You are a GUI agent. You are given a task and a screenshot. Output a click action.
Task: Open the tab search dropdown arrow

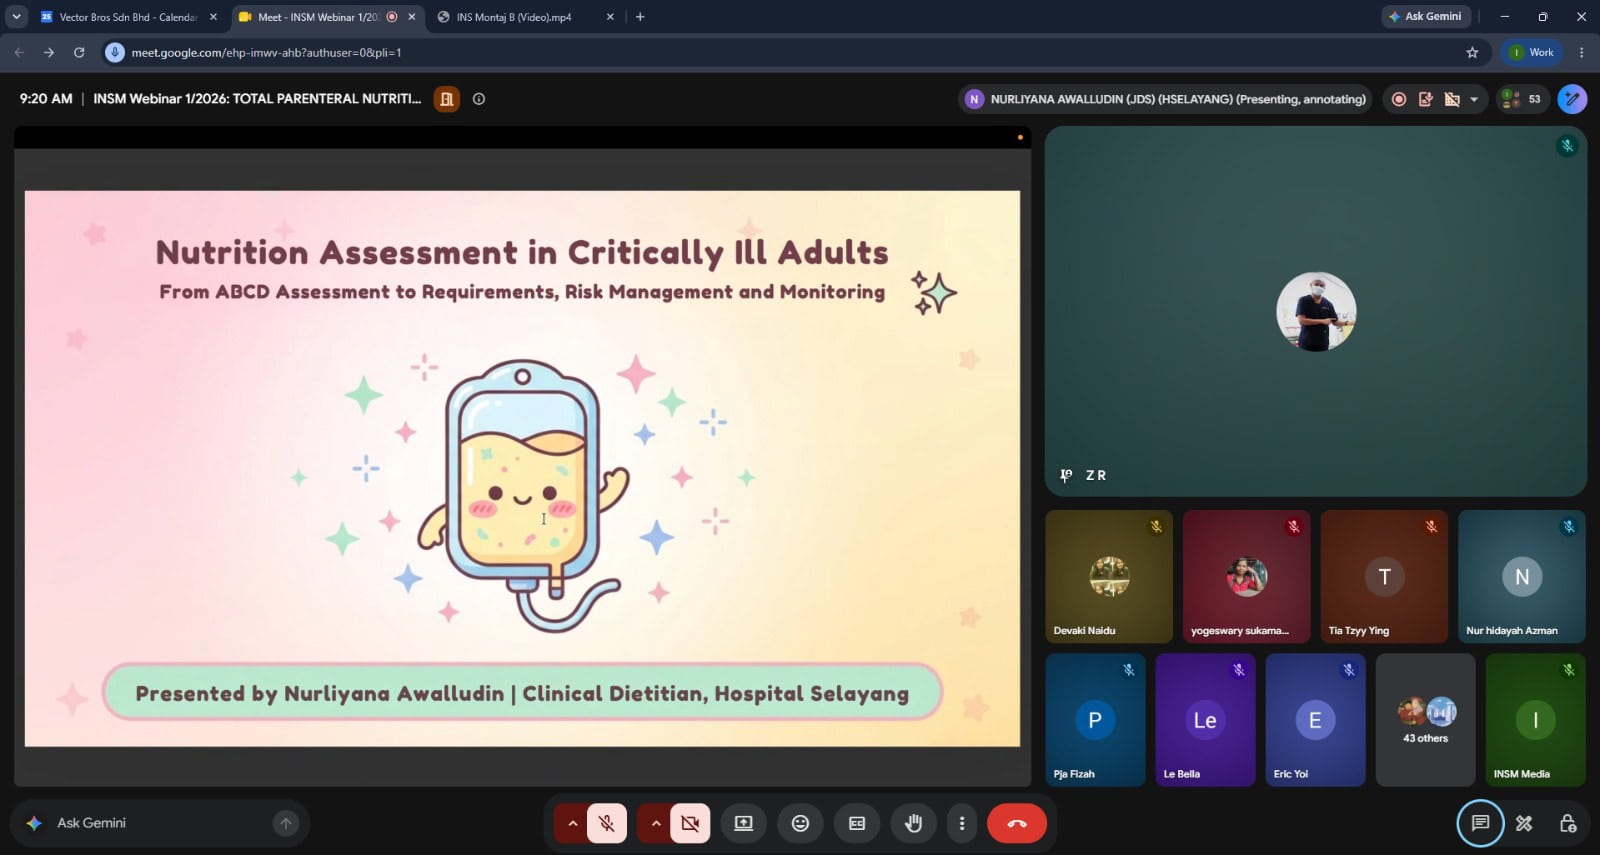pos(16,17)
